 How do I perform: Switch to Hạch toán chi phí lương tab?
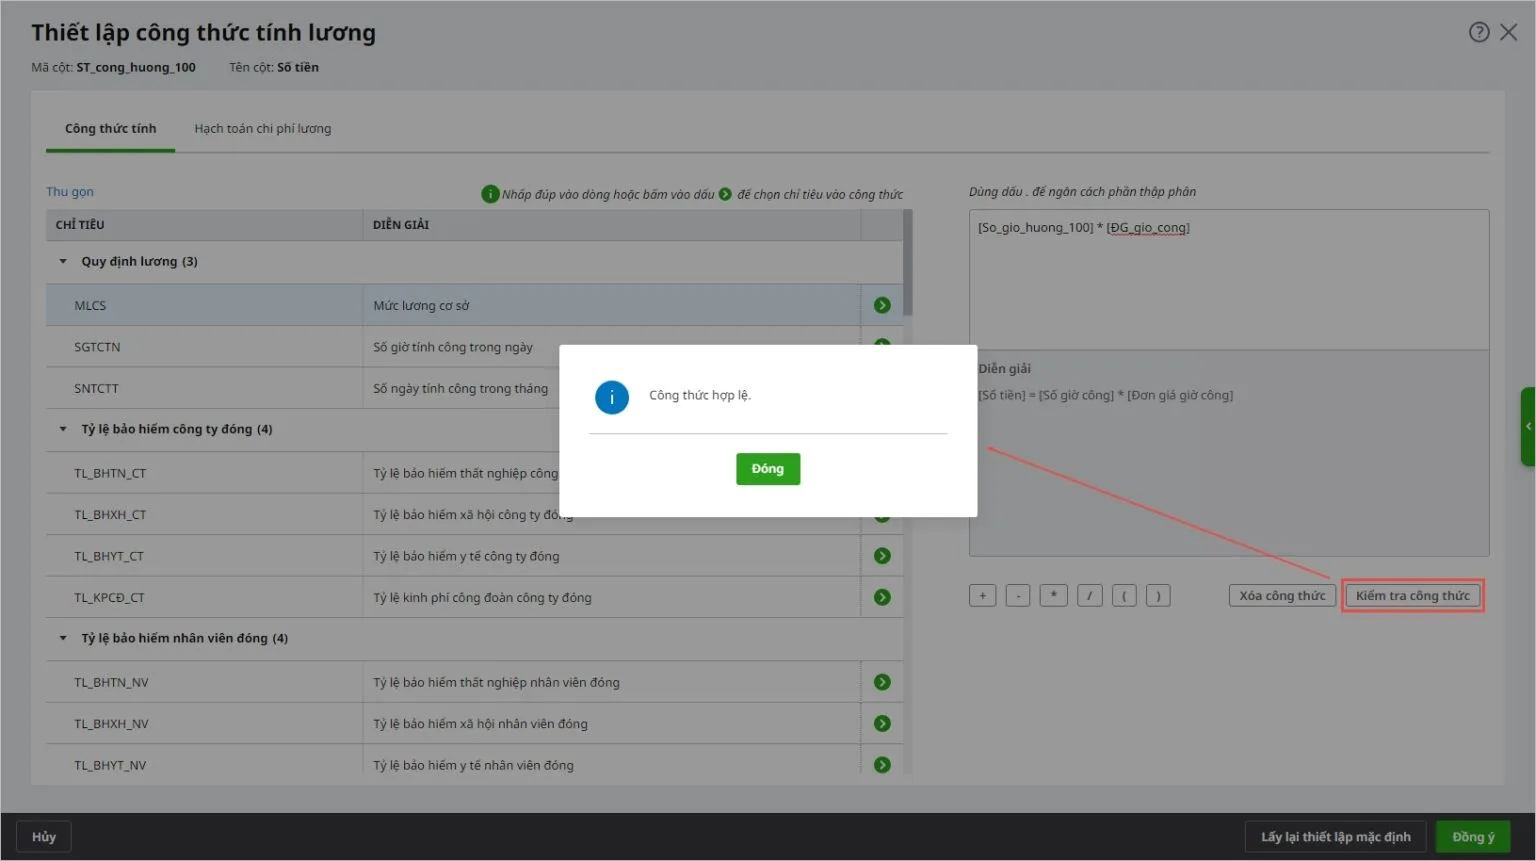coord(262,129)
